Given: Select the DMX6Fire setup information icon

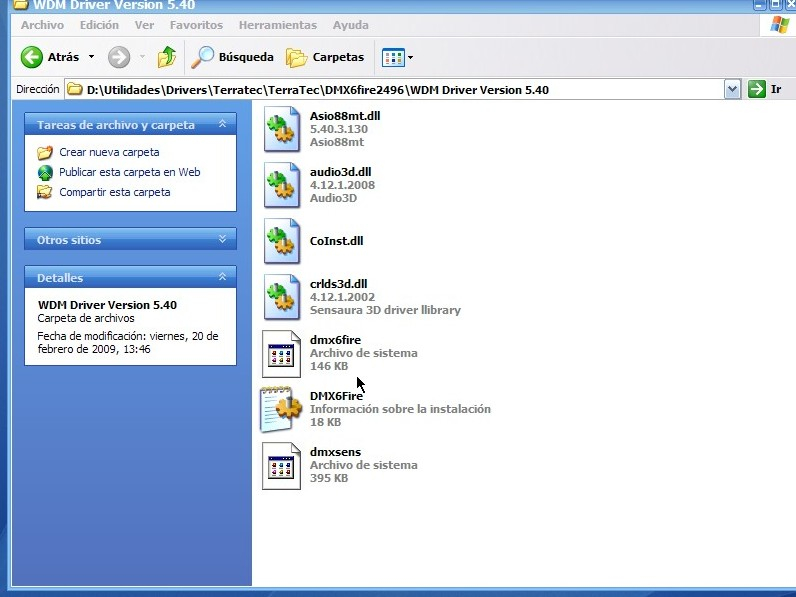Looking at the screenshot, I should tap(281, 409).
